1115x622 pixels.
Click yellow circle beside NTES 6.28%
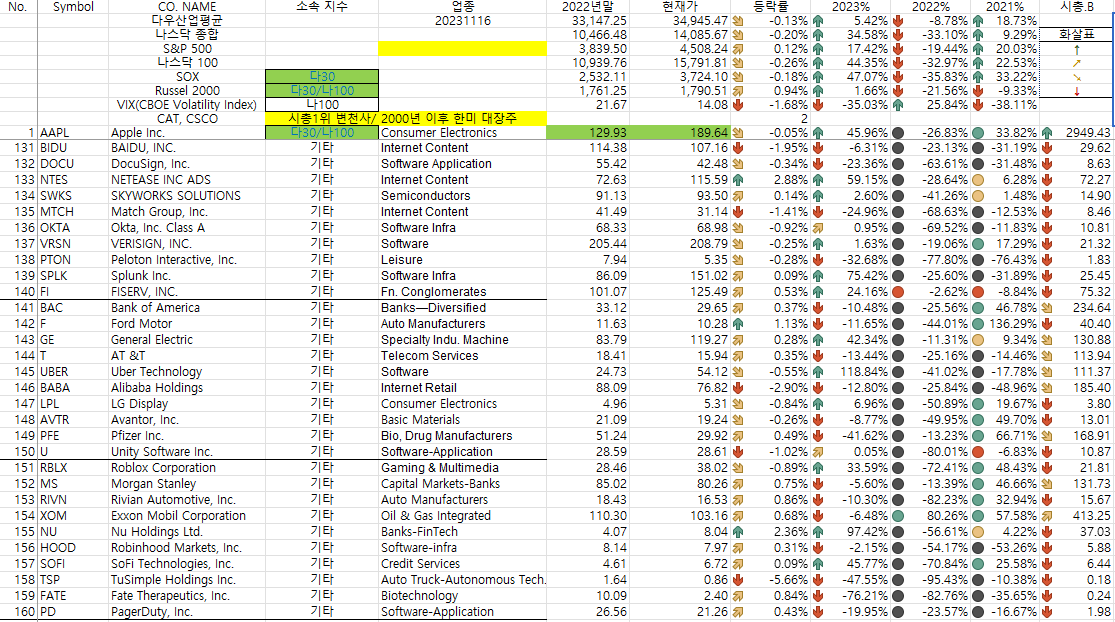[x=978, y=180]
